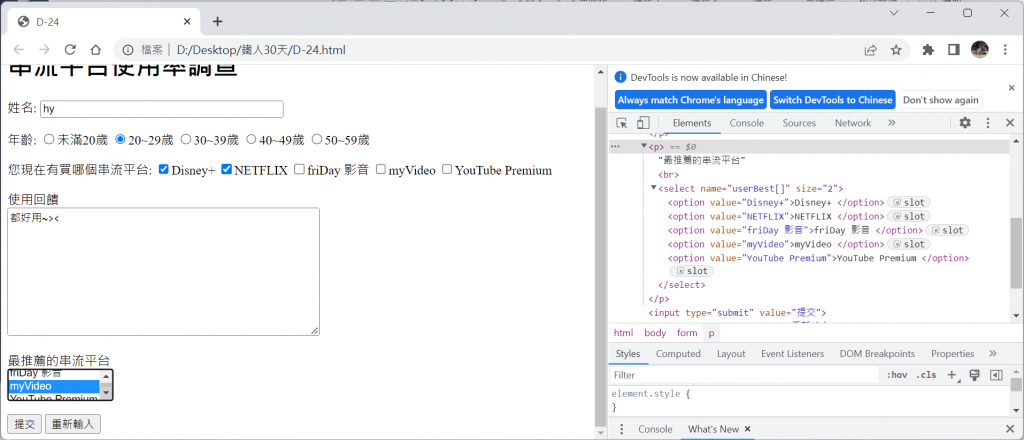
Task: Reload the page with the refresh icon
Action: 70,50
